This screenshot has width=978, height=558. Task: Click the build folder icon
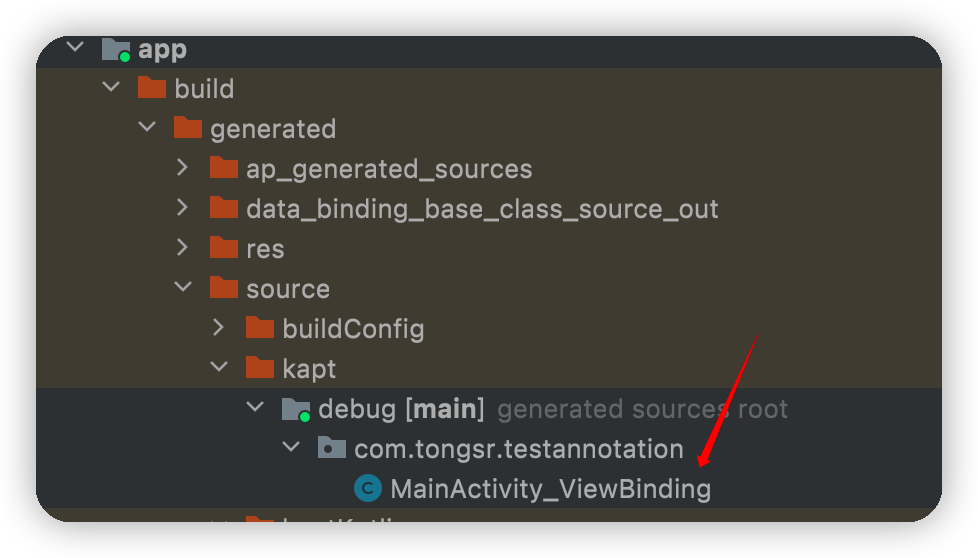152,88
